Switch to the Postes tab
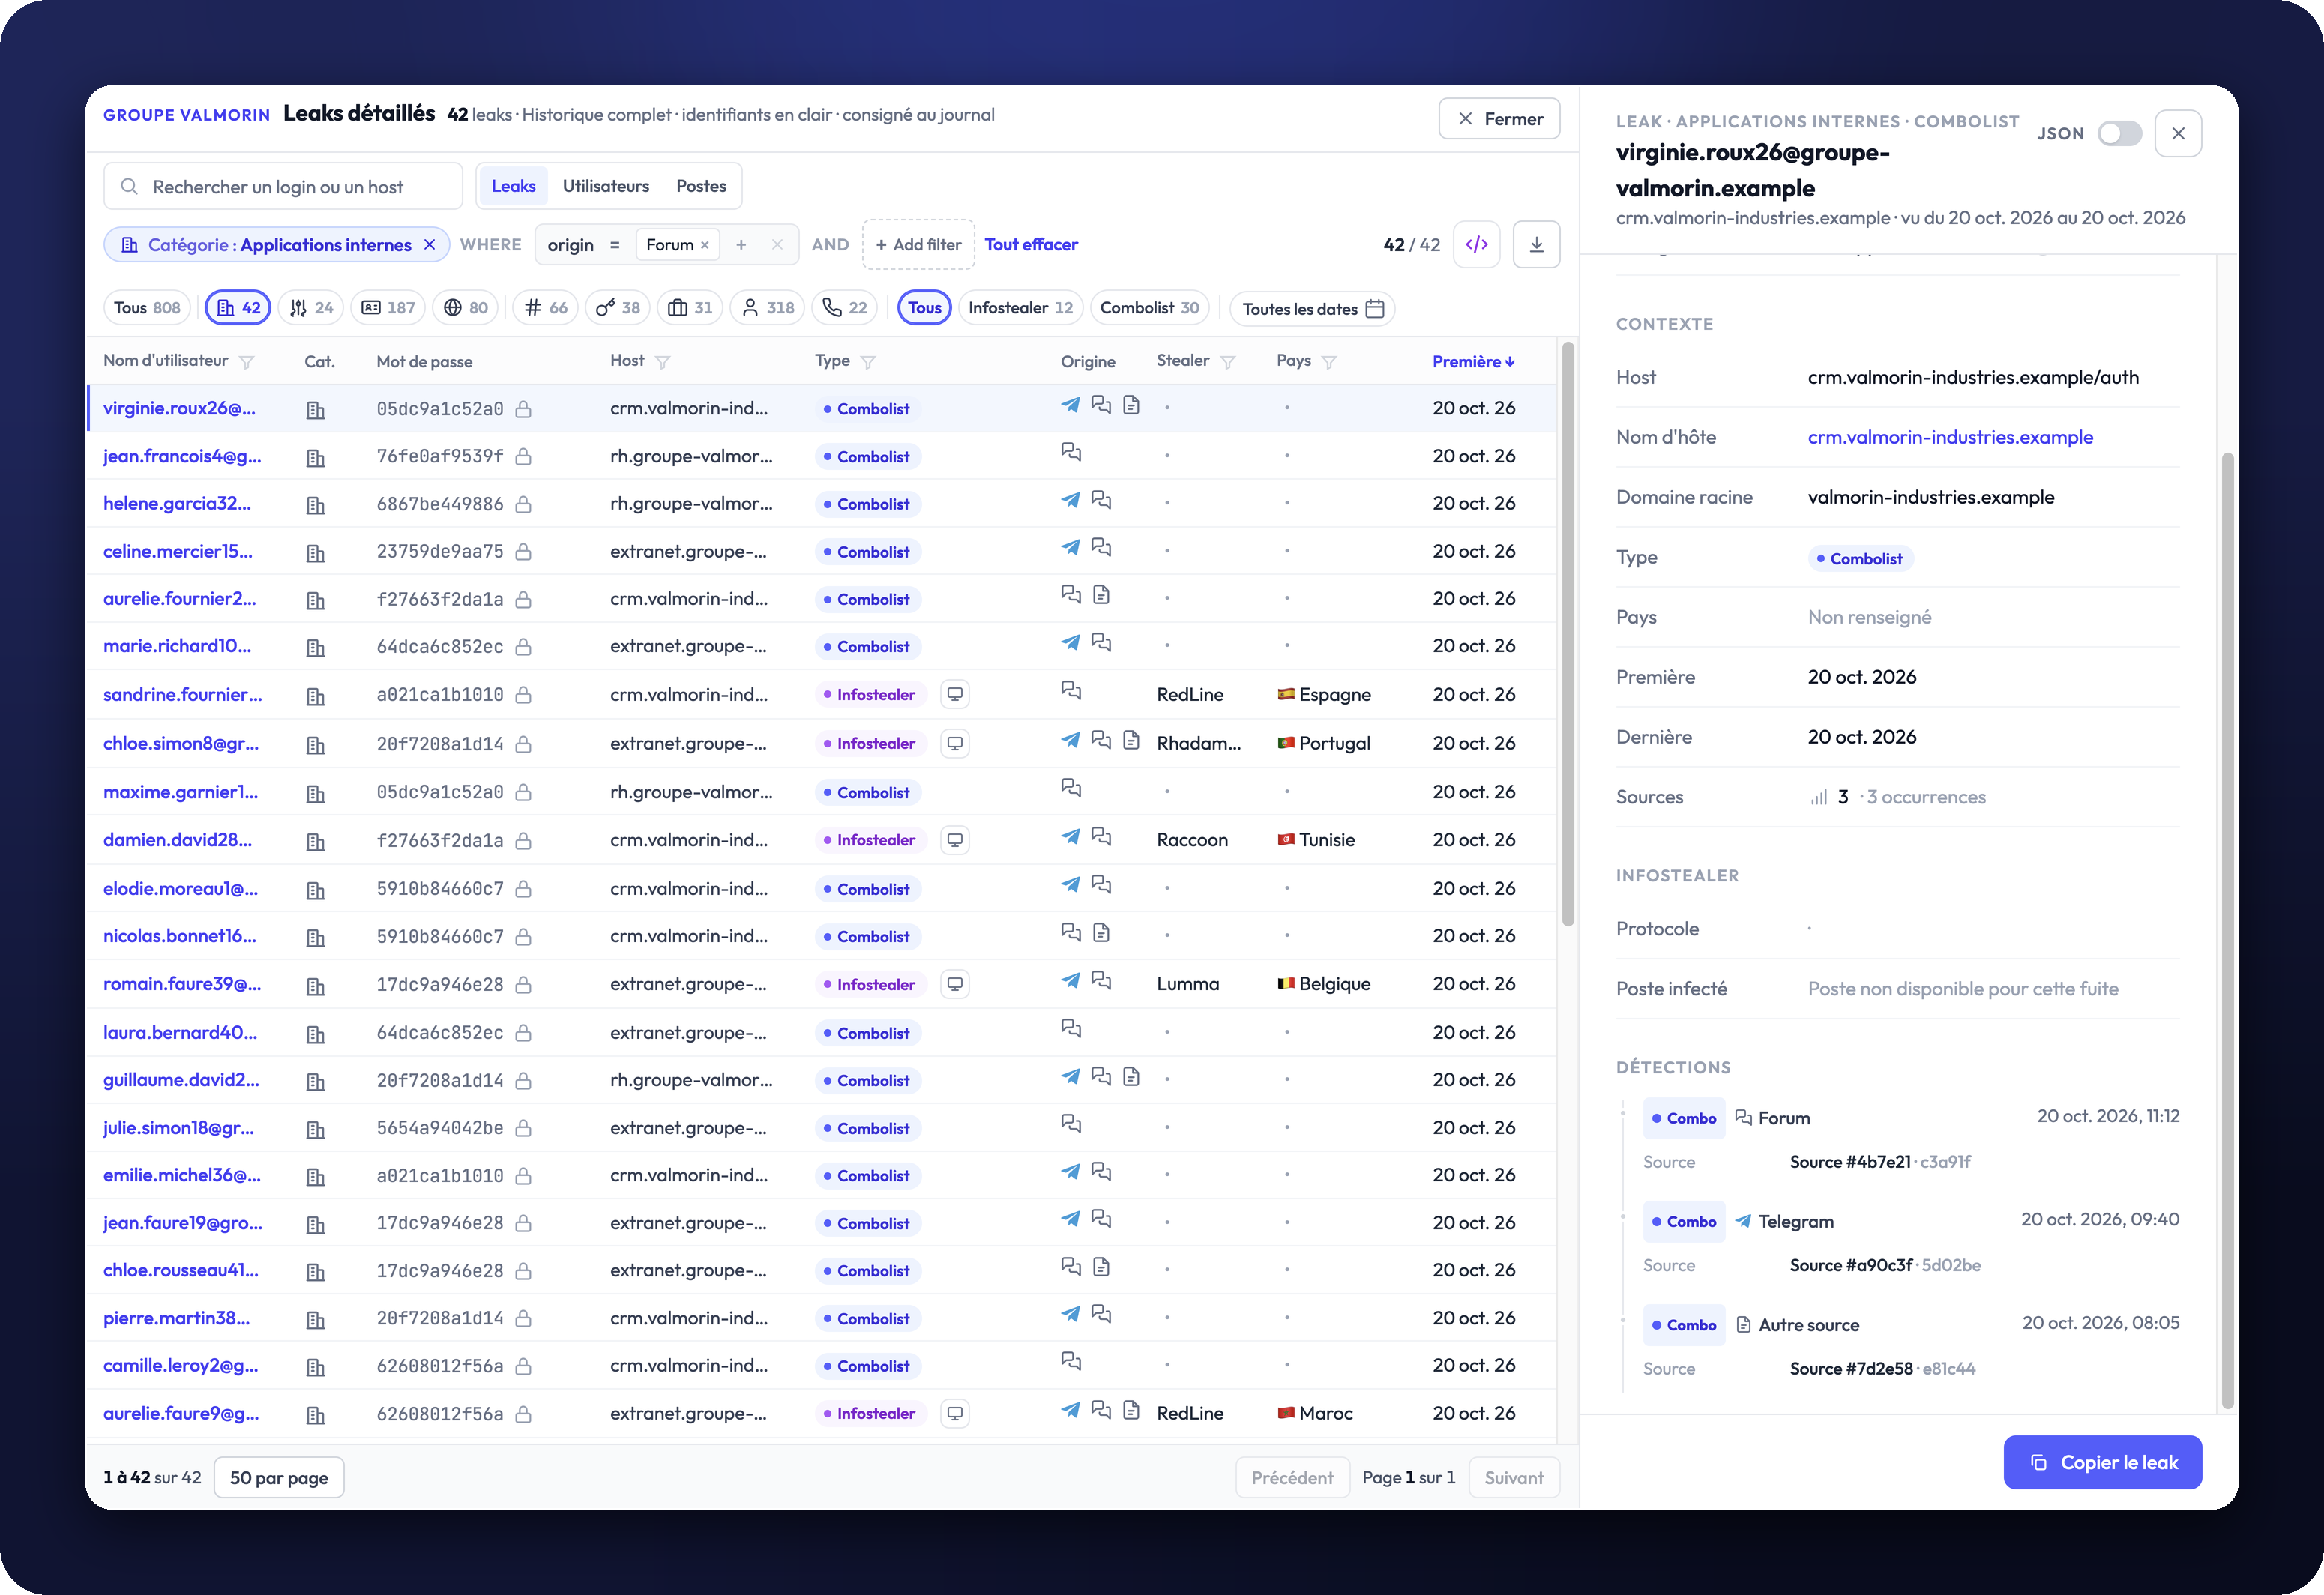Viewport: 2324px width, 1595px height. (x=701, y=186)
